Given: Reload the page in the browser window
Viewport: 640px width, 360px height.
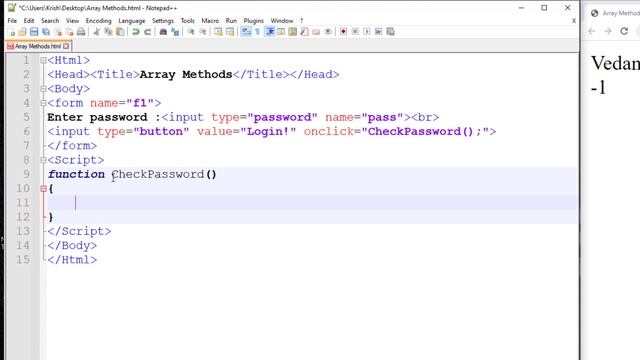Looking at the screenshot, I should (x=624, y=31).
